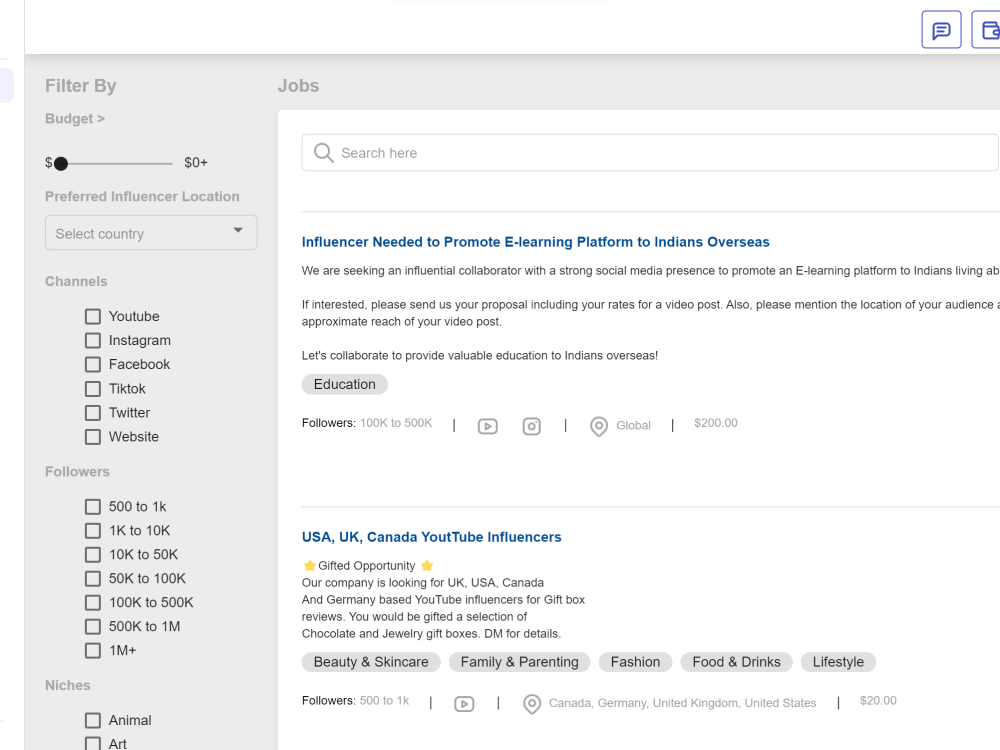
Task: Check the 100K to 500K followers box
Action: pos(92,603)
